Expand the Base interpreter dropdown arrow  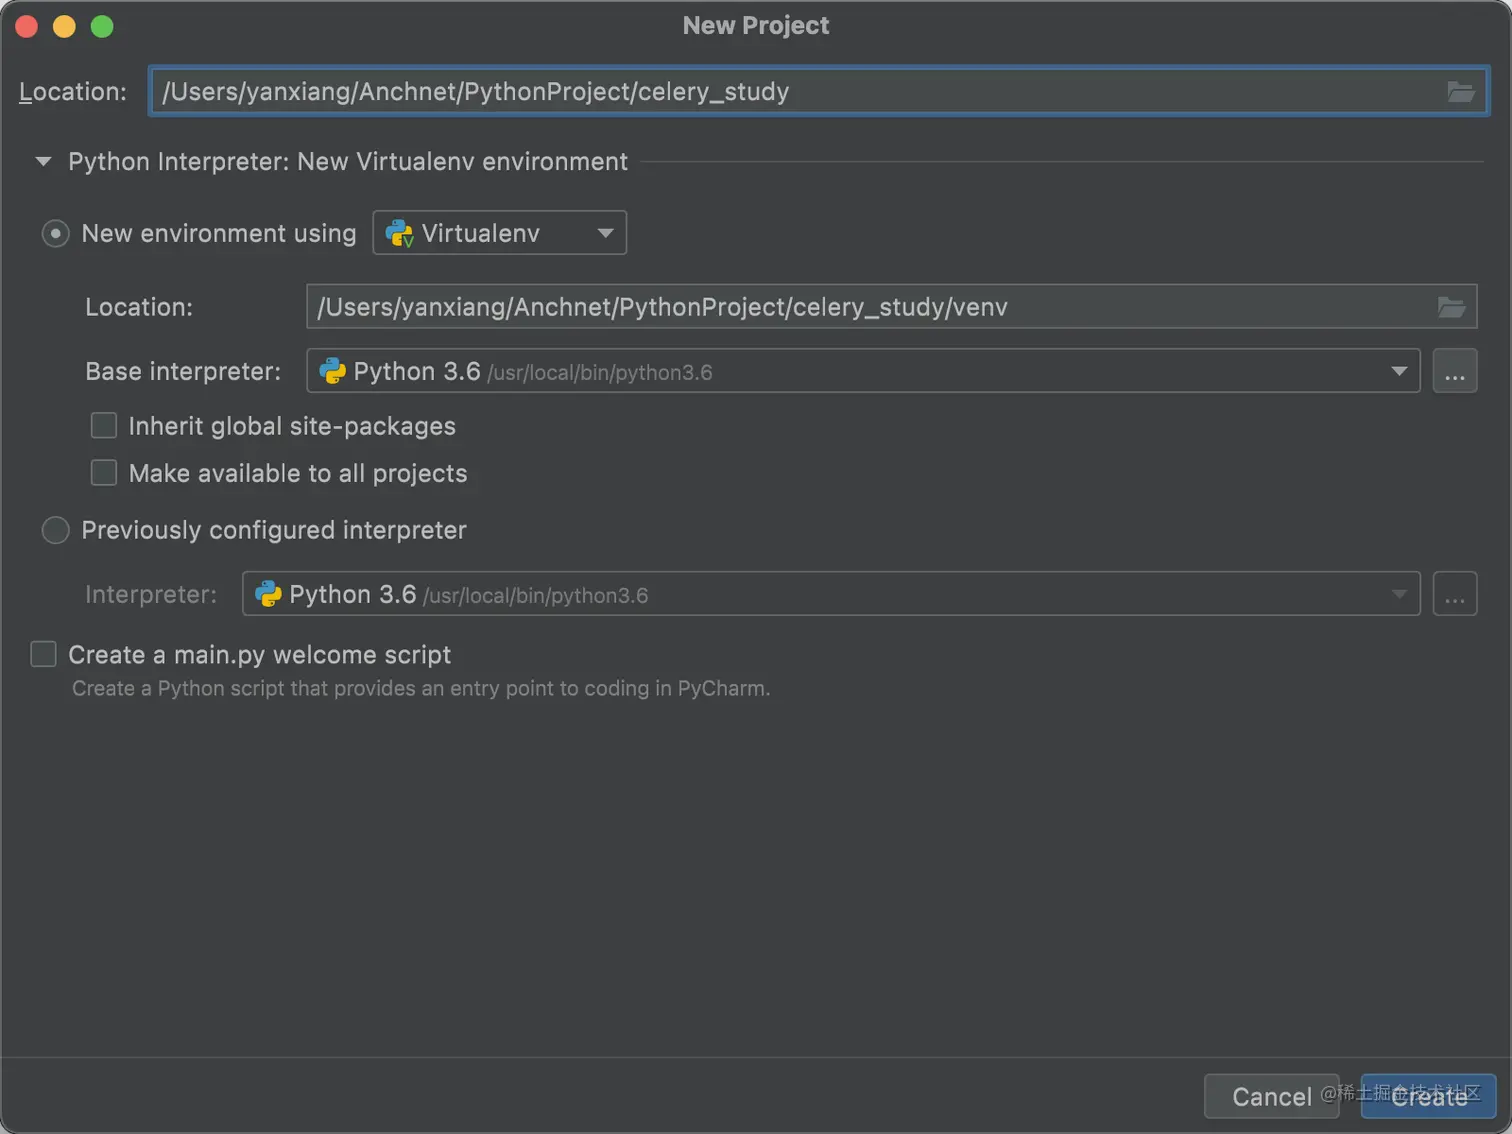pos(1398,372)
